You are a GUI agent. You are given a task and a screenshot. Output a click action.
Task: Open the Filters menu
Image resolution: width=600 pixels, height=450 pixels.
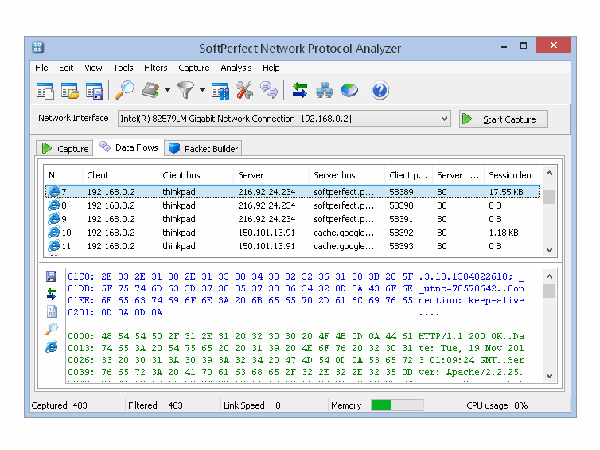(156, 68)
